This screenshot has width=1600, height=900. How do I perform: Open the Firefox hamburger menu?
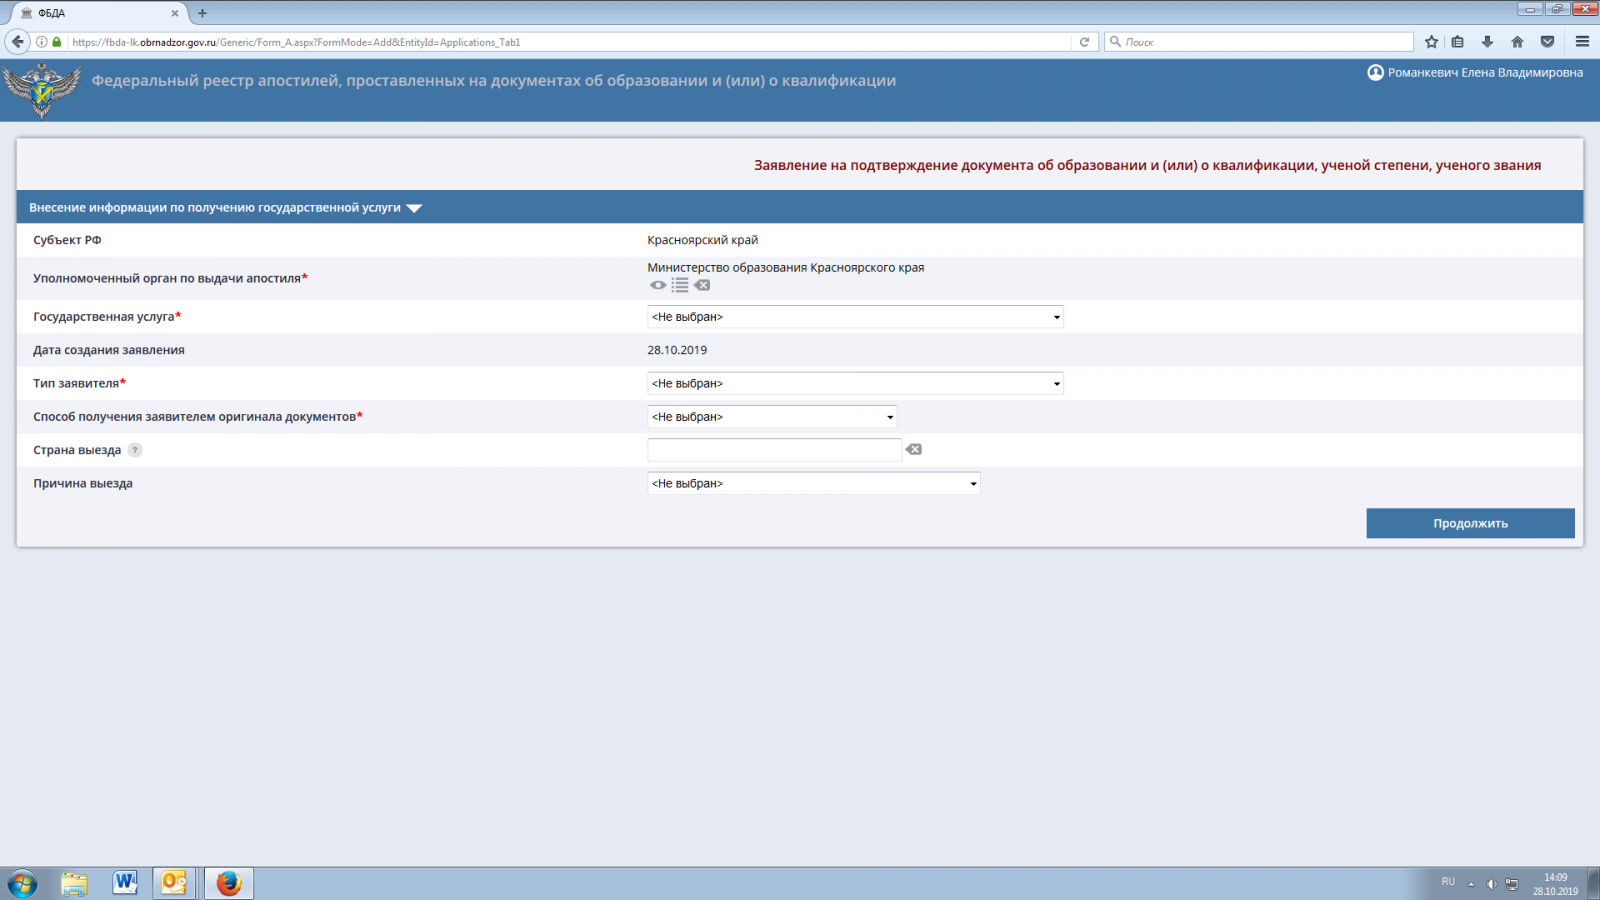1582,42
